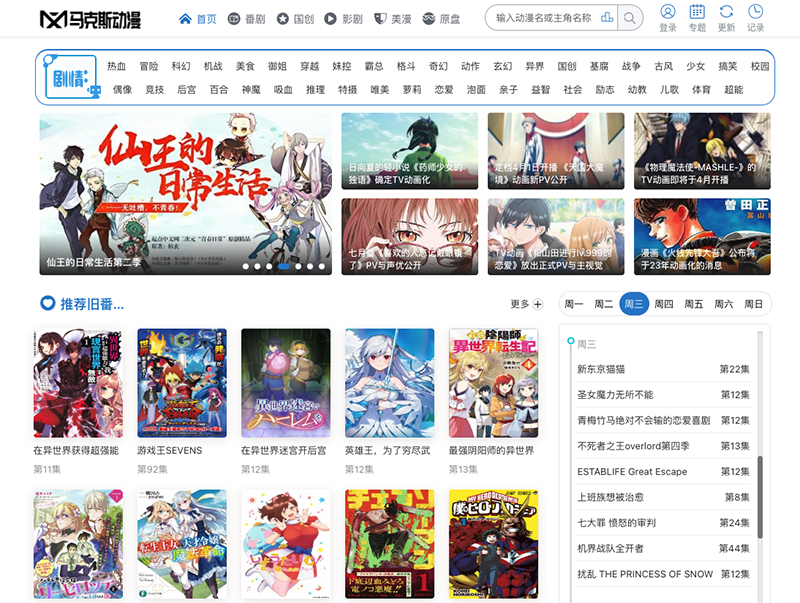Image resolution: width=800 pixels, height=603 pixels.
Task: Click the 影剧 play icon
Action: tap(331, 19)
